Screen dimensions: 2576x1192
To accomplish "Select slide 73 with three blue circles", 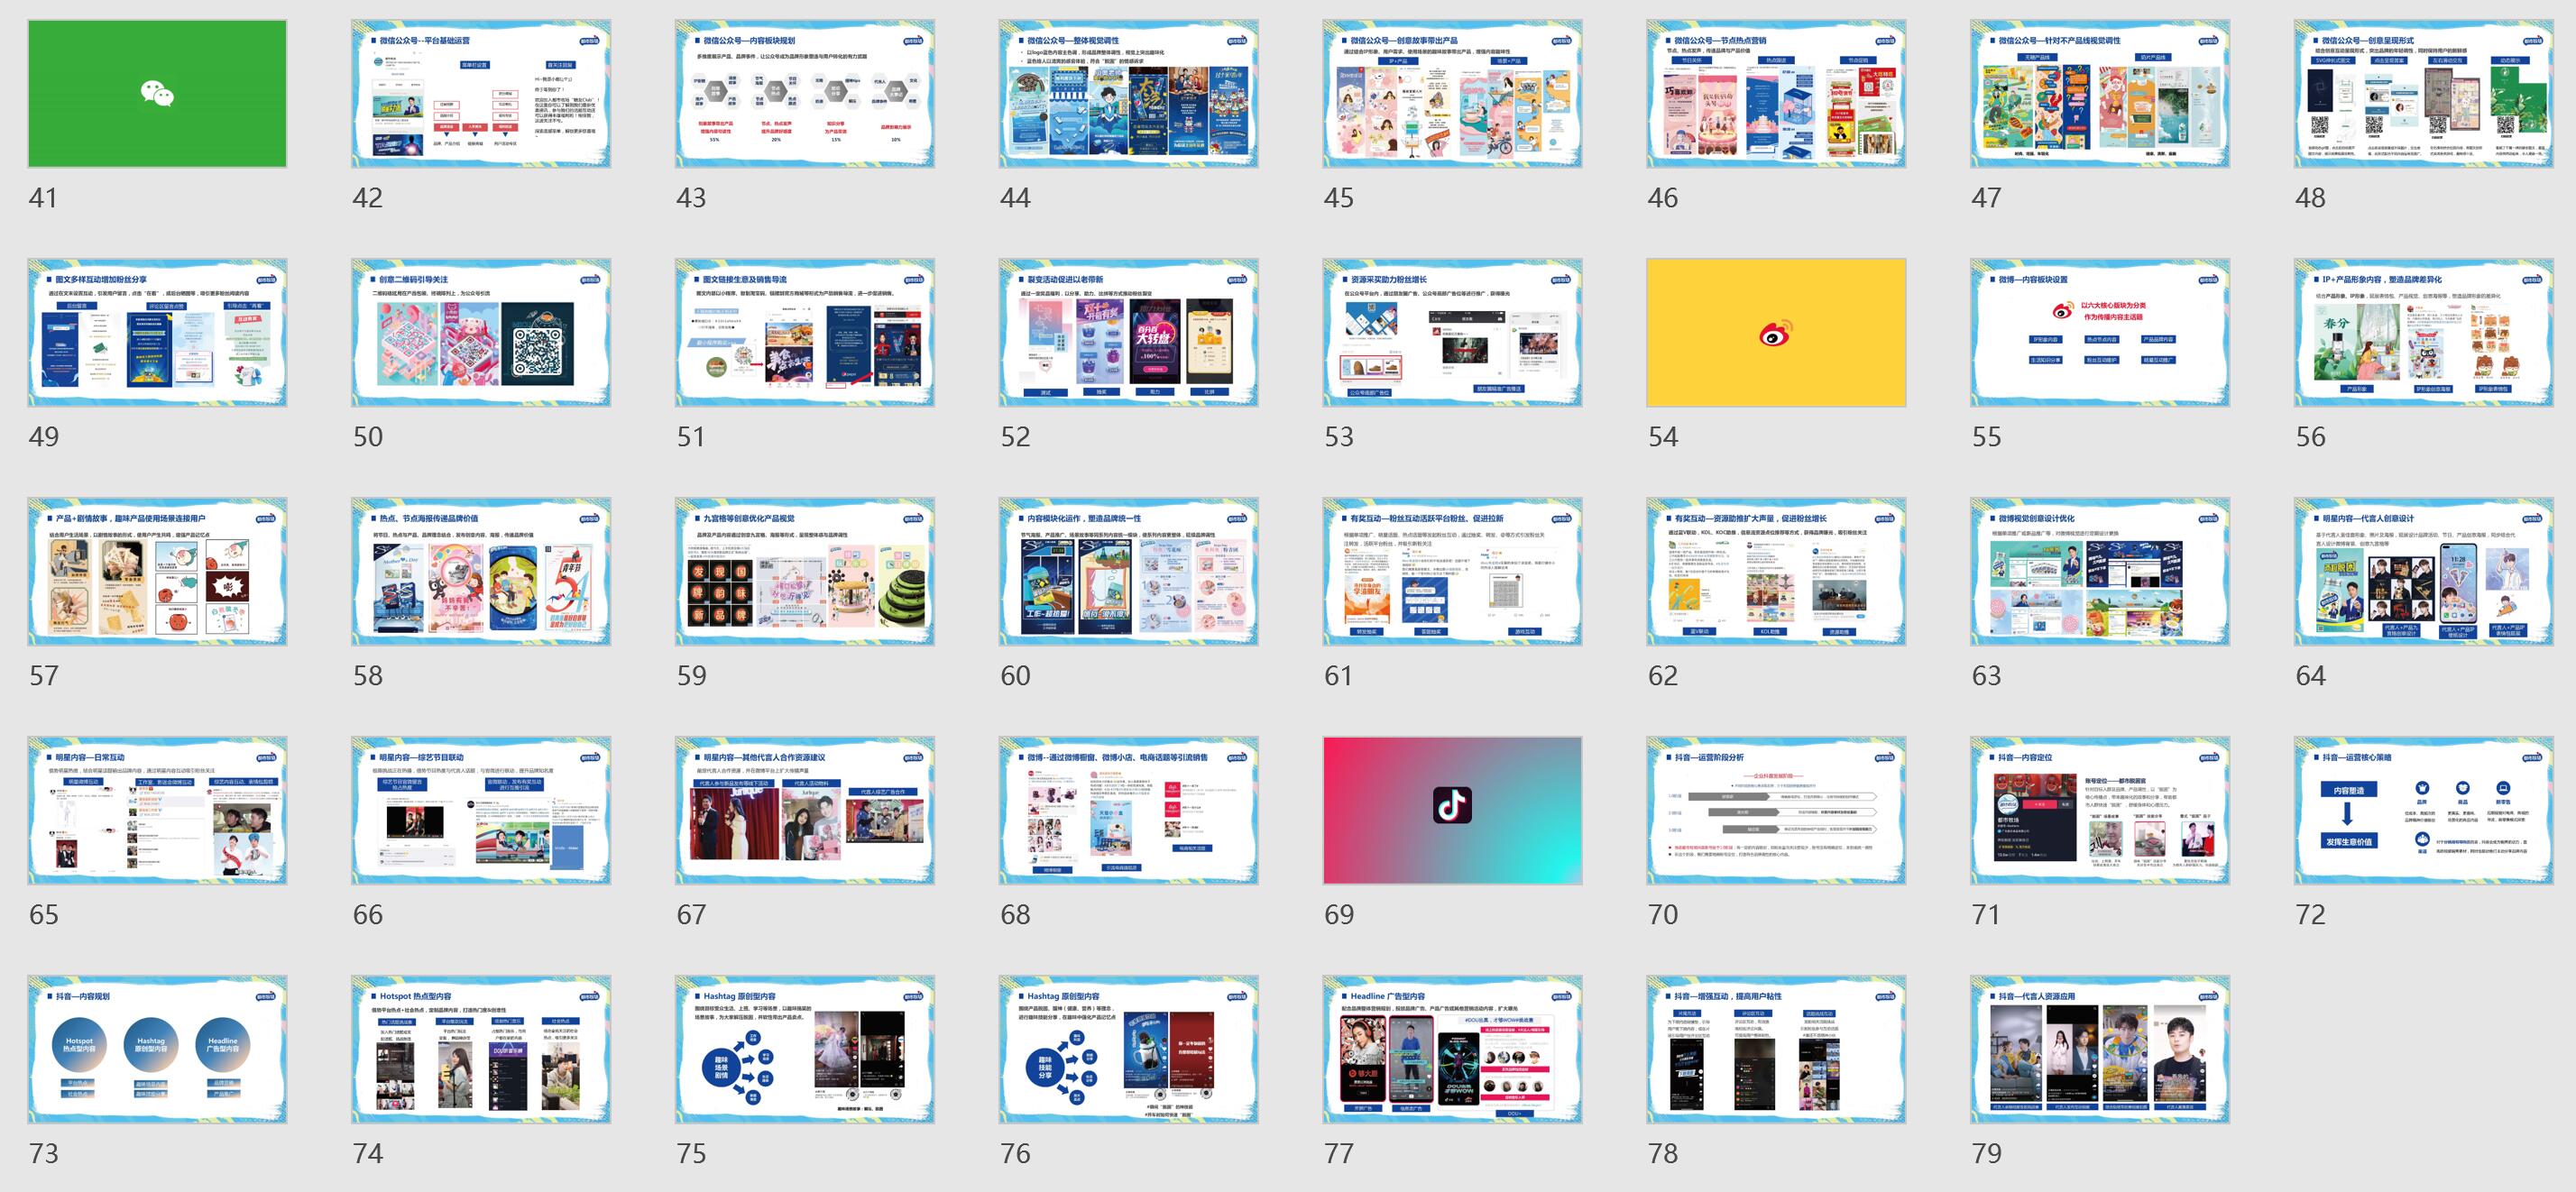I will (157, 1050).
